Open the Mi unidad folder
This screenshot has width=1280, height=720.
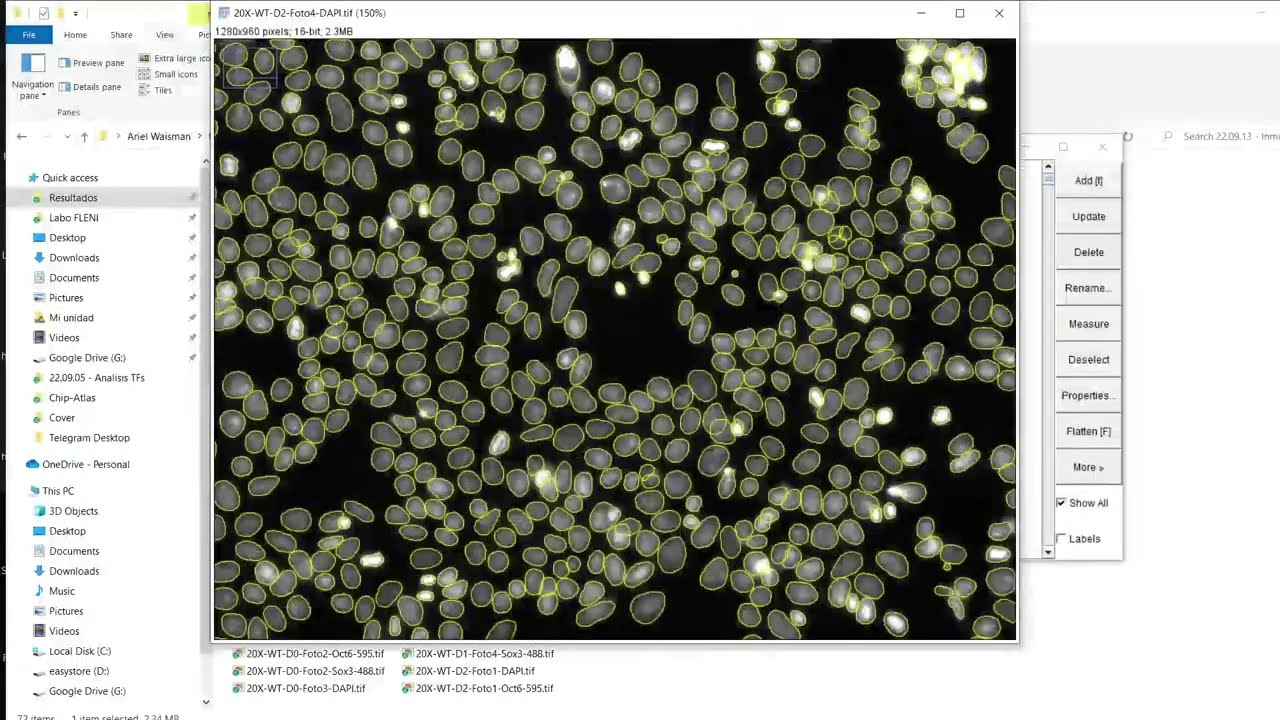(x=71, y=318)
